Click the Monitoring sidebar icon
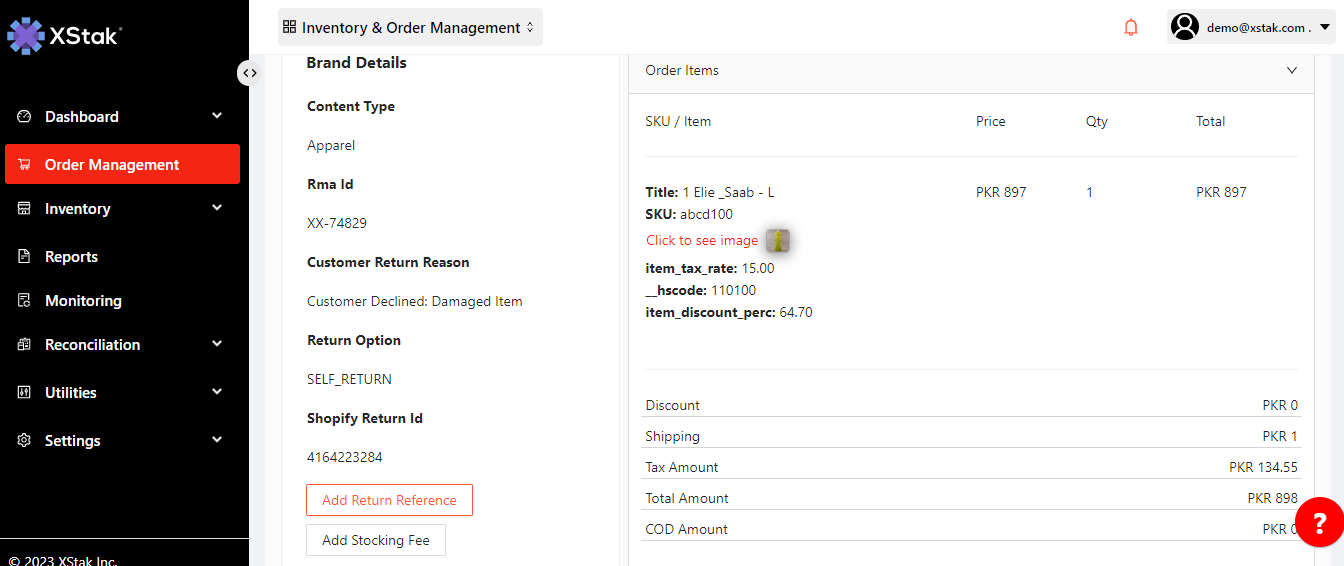Viewport: 1344px width, 566px height. tap(25, 301)
